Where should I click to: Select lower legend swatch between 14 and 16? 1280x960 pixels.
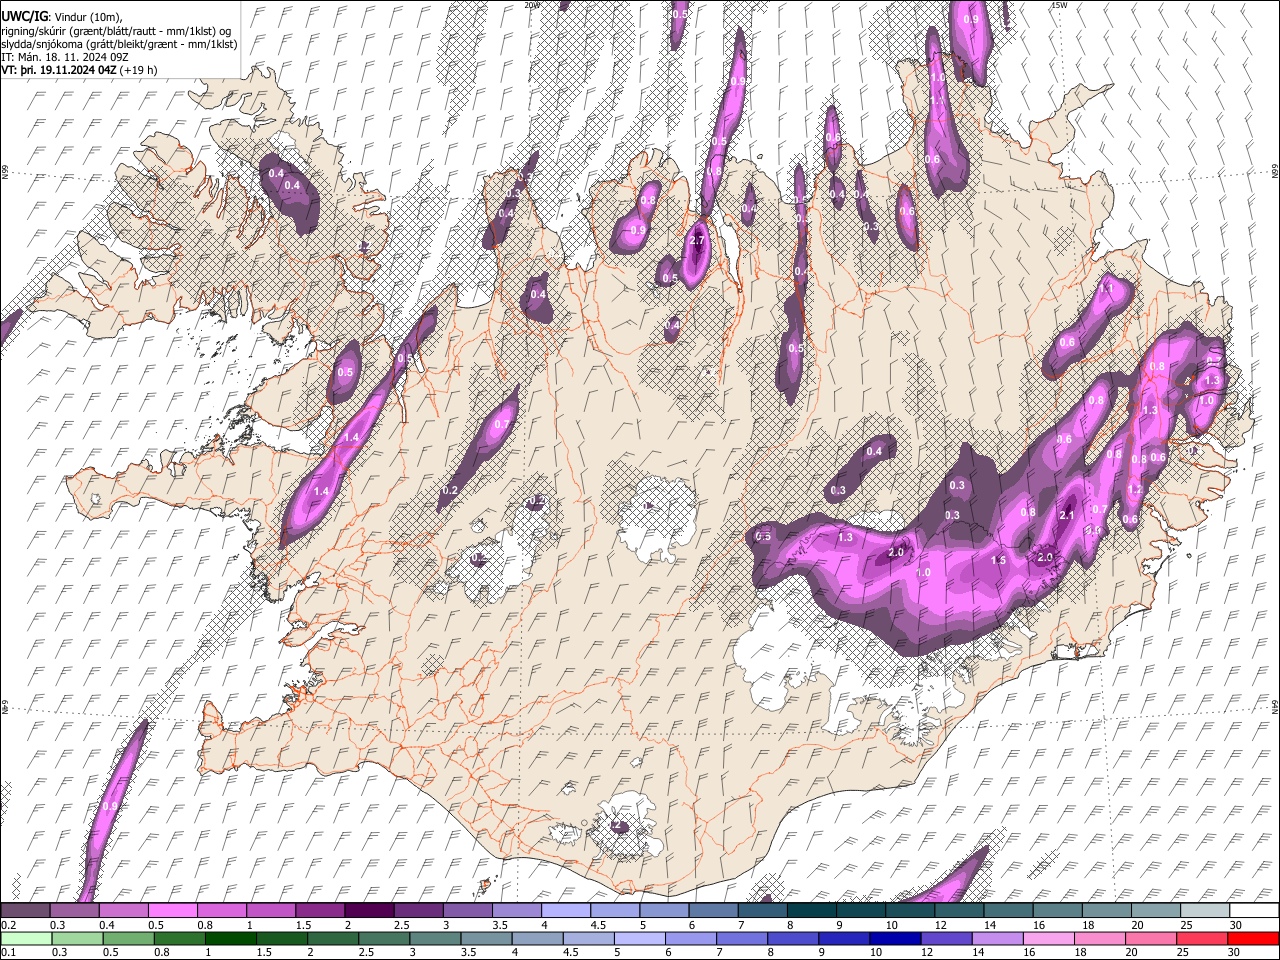click(x=996, y=938)
